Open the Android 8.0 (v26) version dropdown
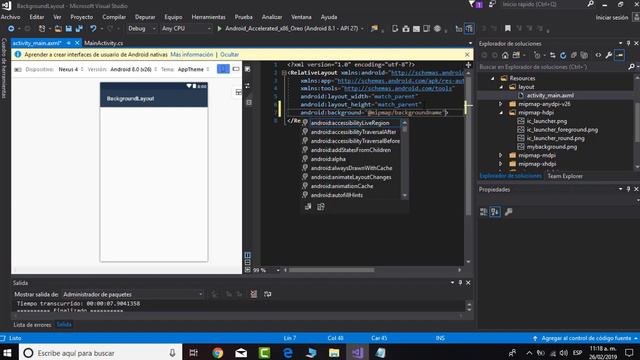Viewport: 640px width, 360px height. click(133, 69)
